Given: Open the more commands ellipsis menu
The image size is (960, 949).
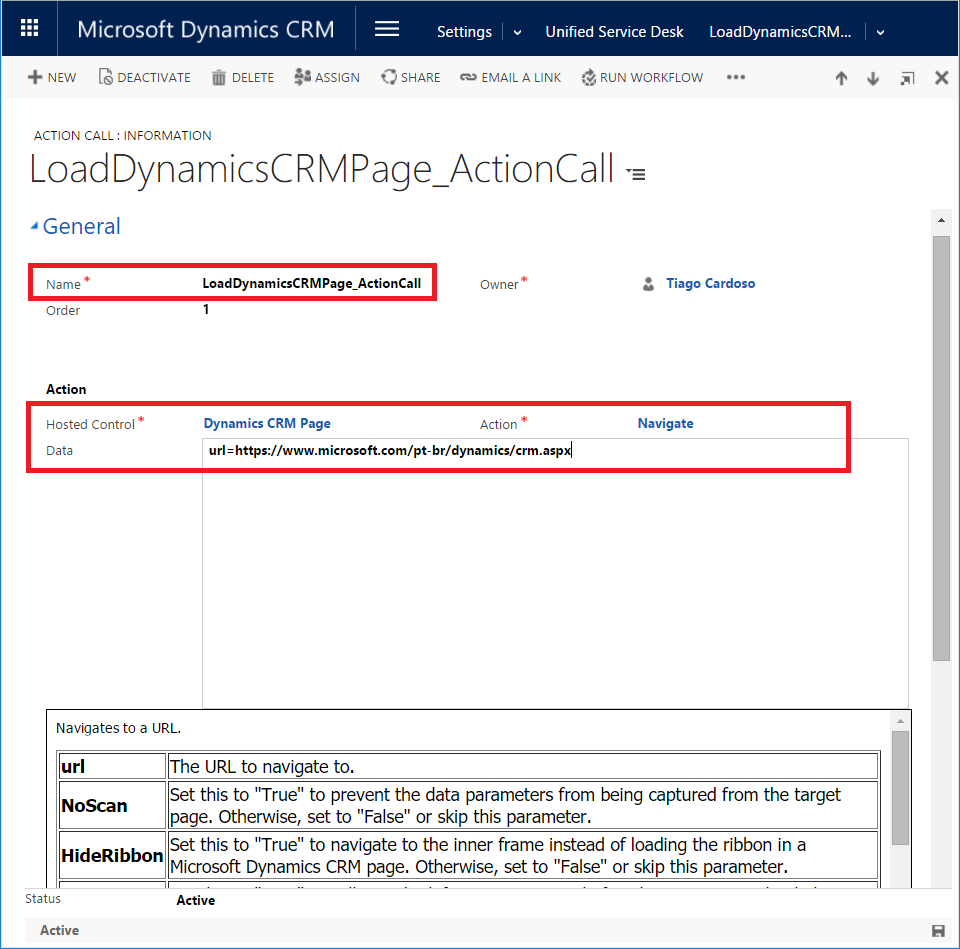Looking at the screenshot, I should tap(736, 77).
